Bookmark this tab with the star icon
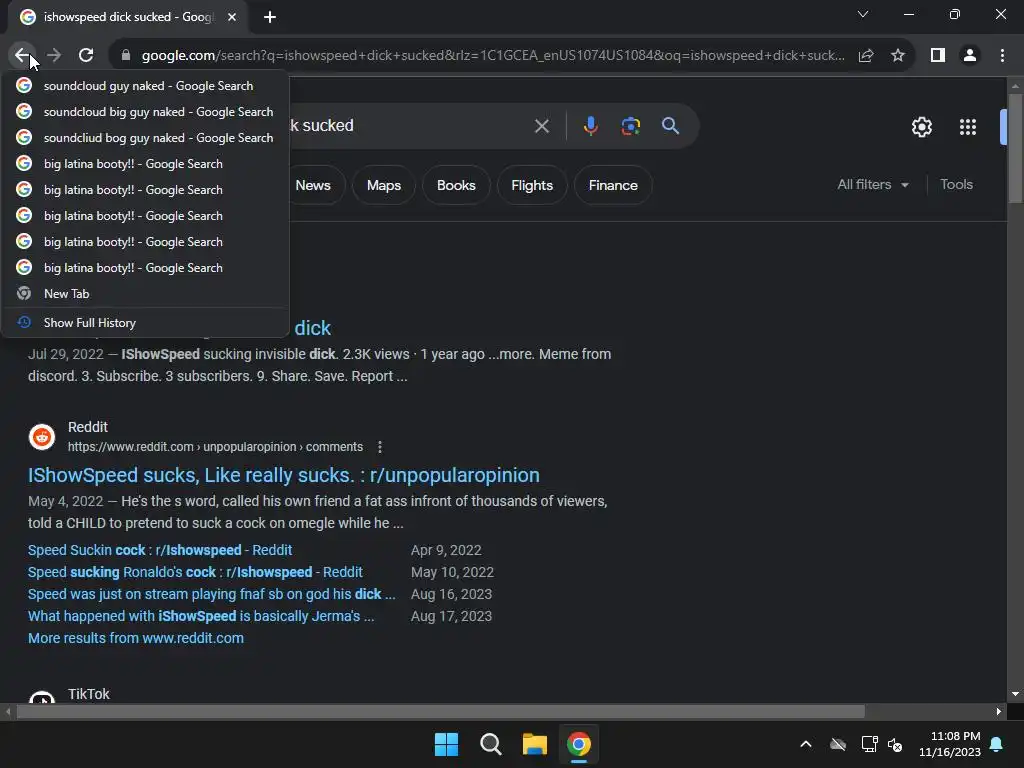 coord(898,56)
